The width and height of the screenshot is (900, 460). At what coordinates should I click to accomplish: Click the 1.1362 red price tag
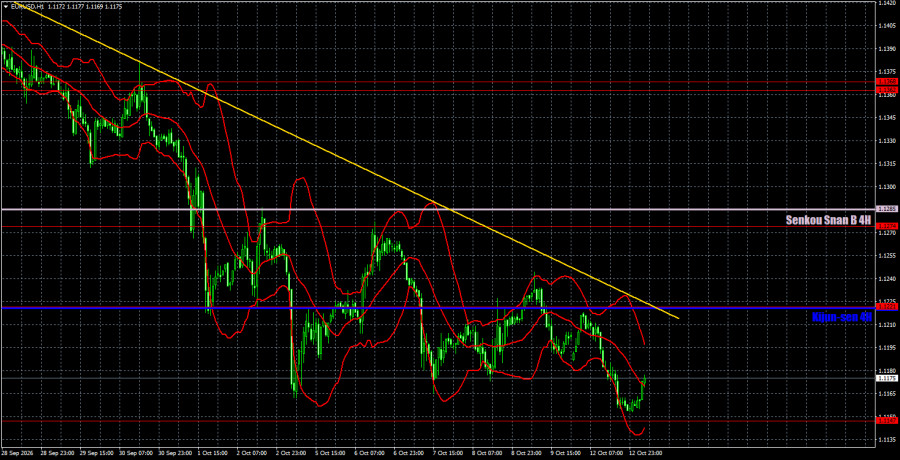[887, 90]
